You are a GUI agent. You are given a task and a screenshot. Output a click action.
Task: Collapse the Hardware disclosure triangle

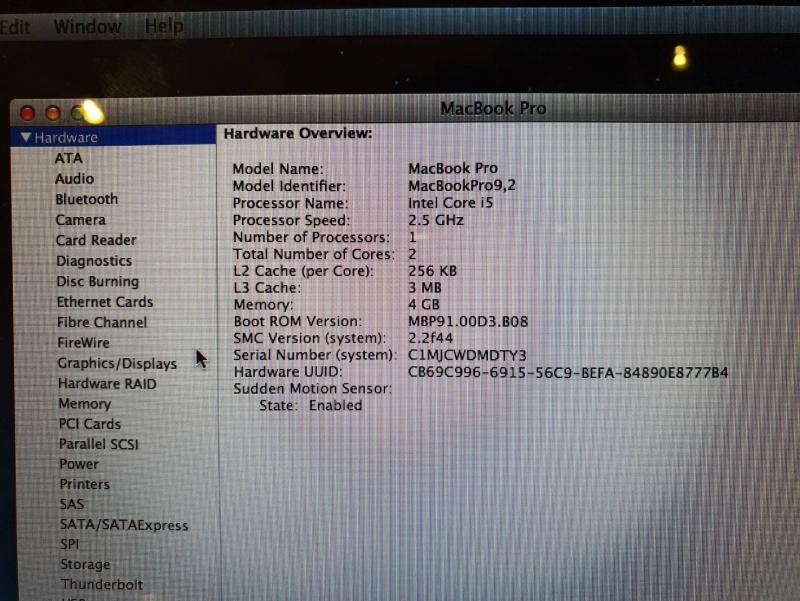tap(26, 137)
